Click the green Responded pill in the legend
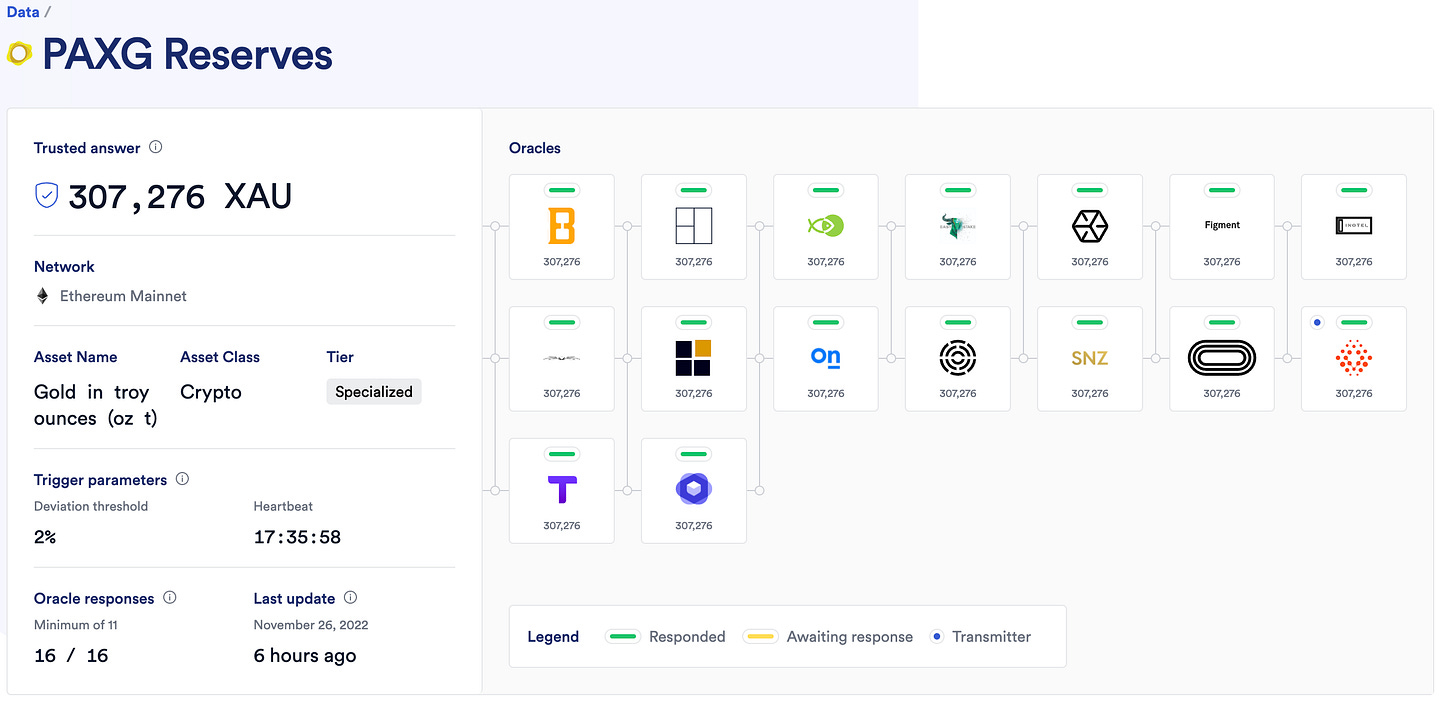 tap(624, 636)
